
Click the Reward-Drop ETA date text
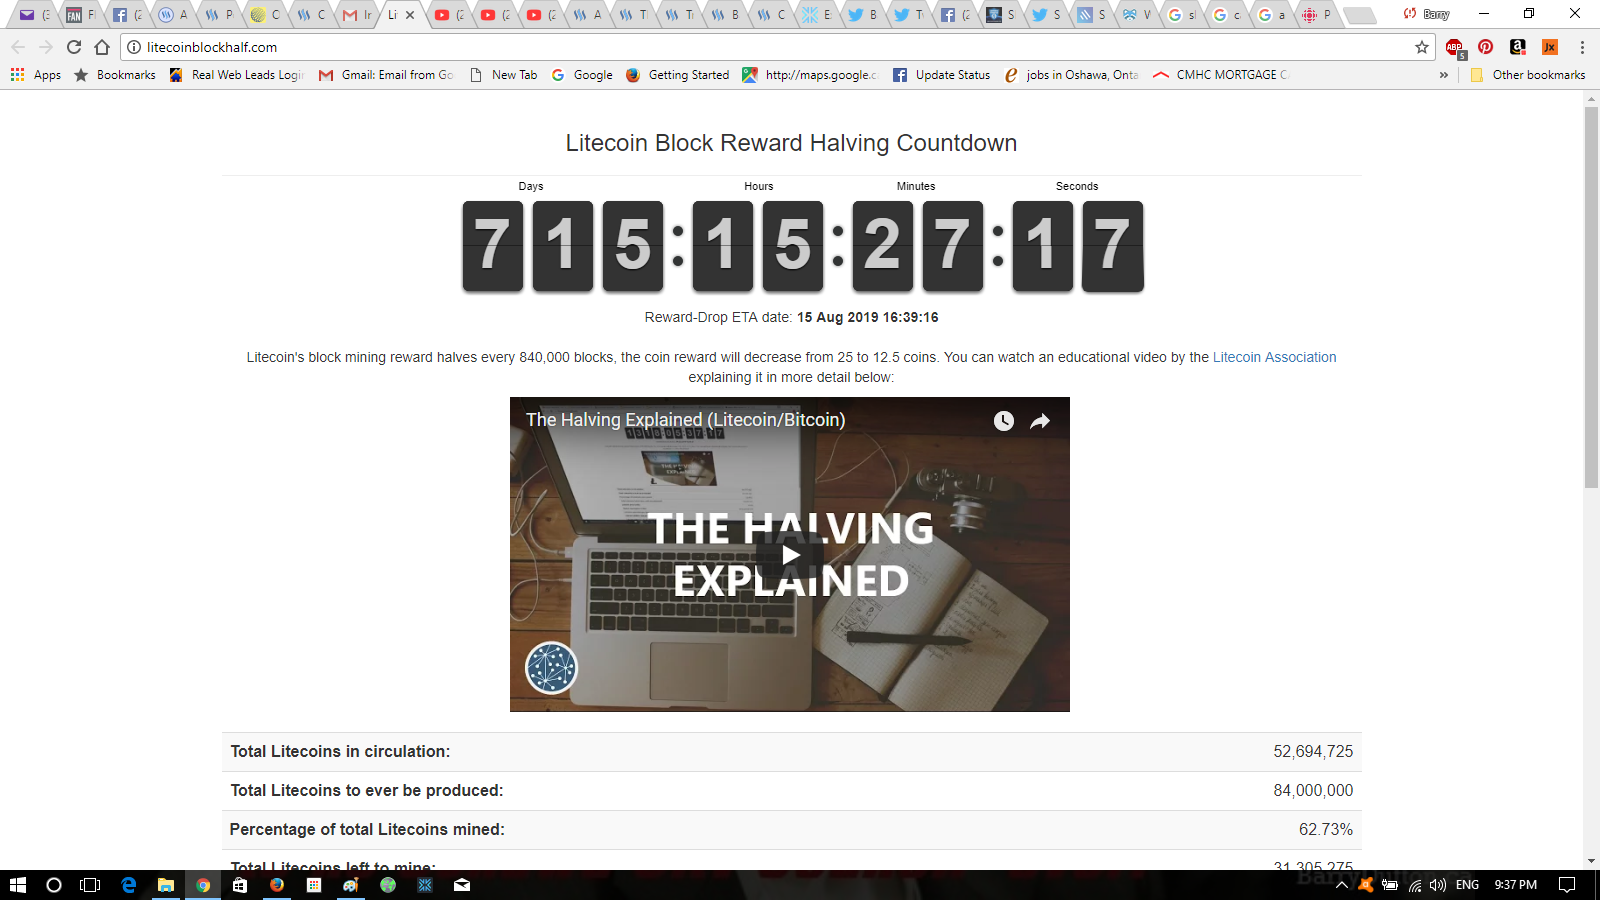click(791, 317)
